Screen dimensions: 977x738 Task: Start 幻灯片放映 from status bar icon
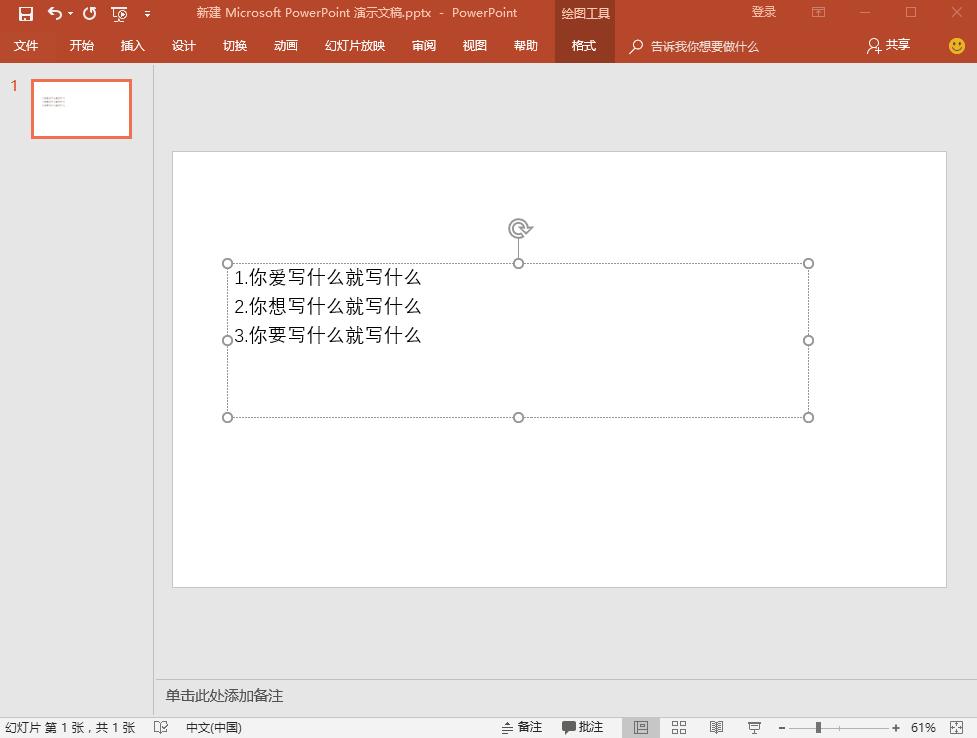tap(753, 727)
